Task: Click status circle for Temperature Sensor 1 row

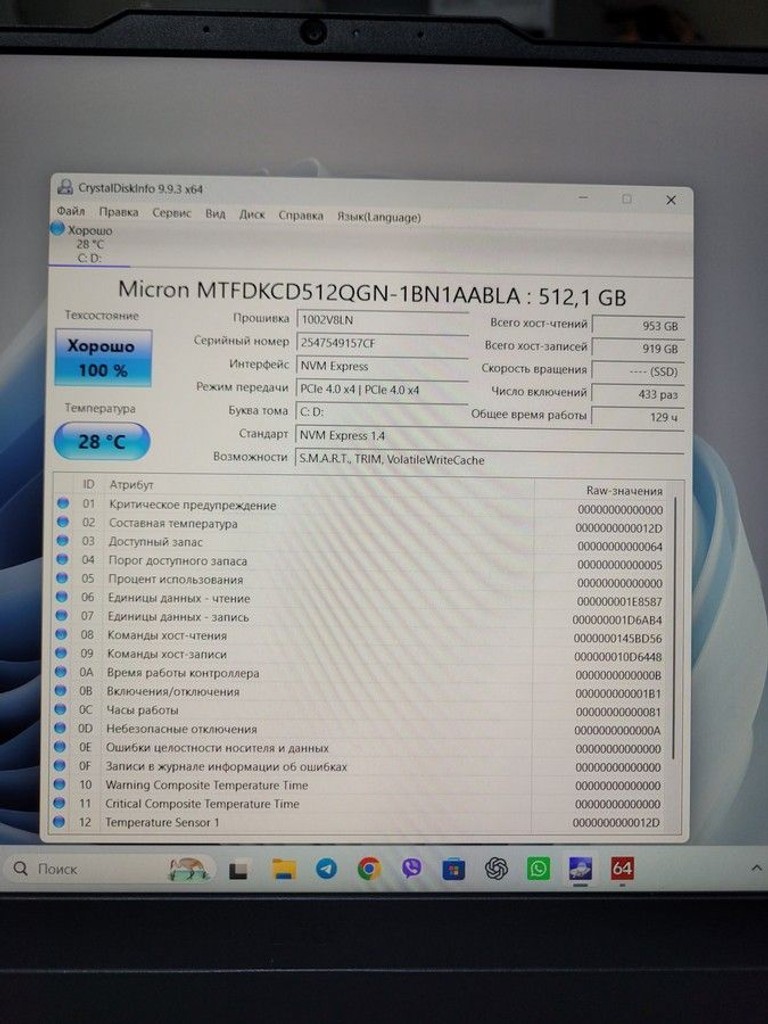Action: coord(59,822)
